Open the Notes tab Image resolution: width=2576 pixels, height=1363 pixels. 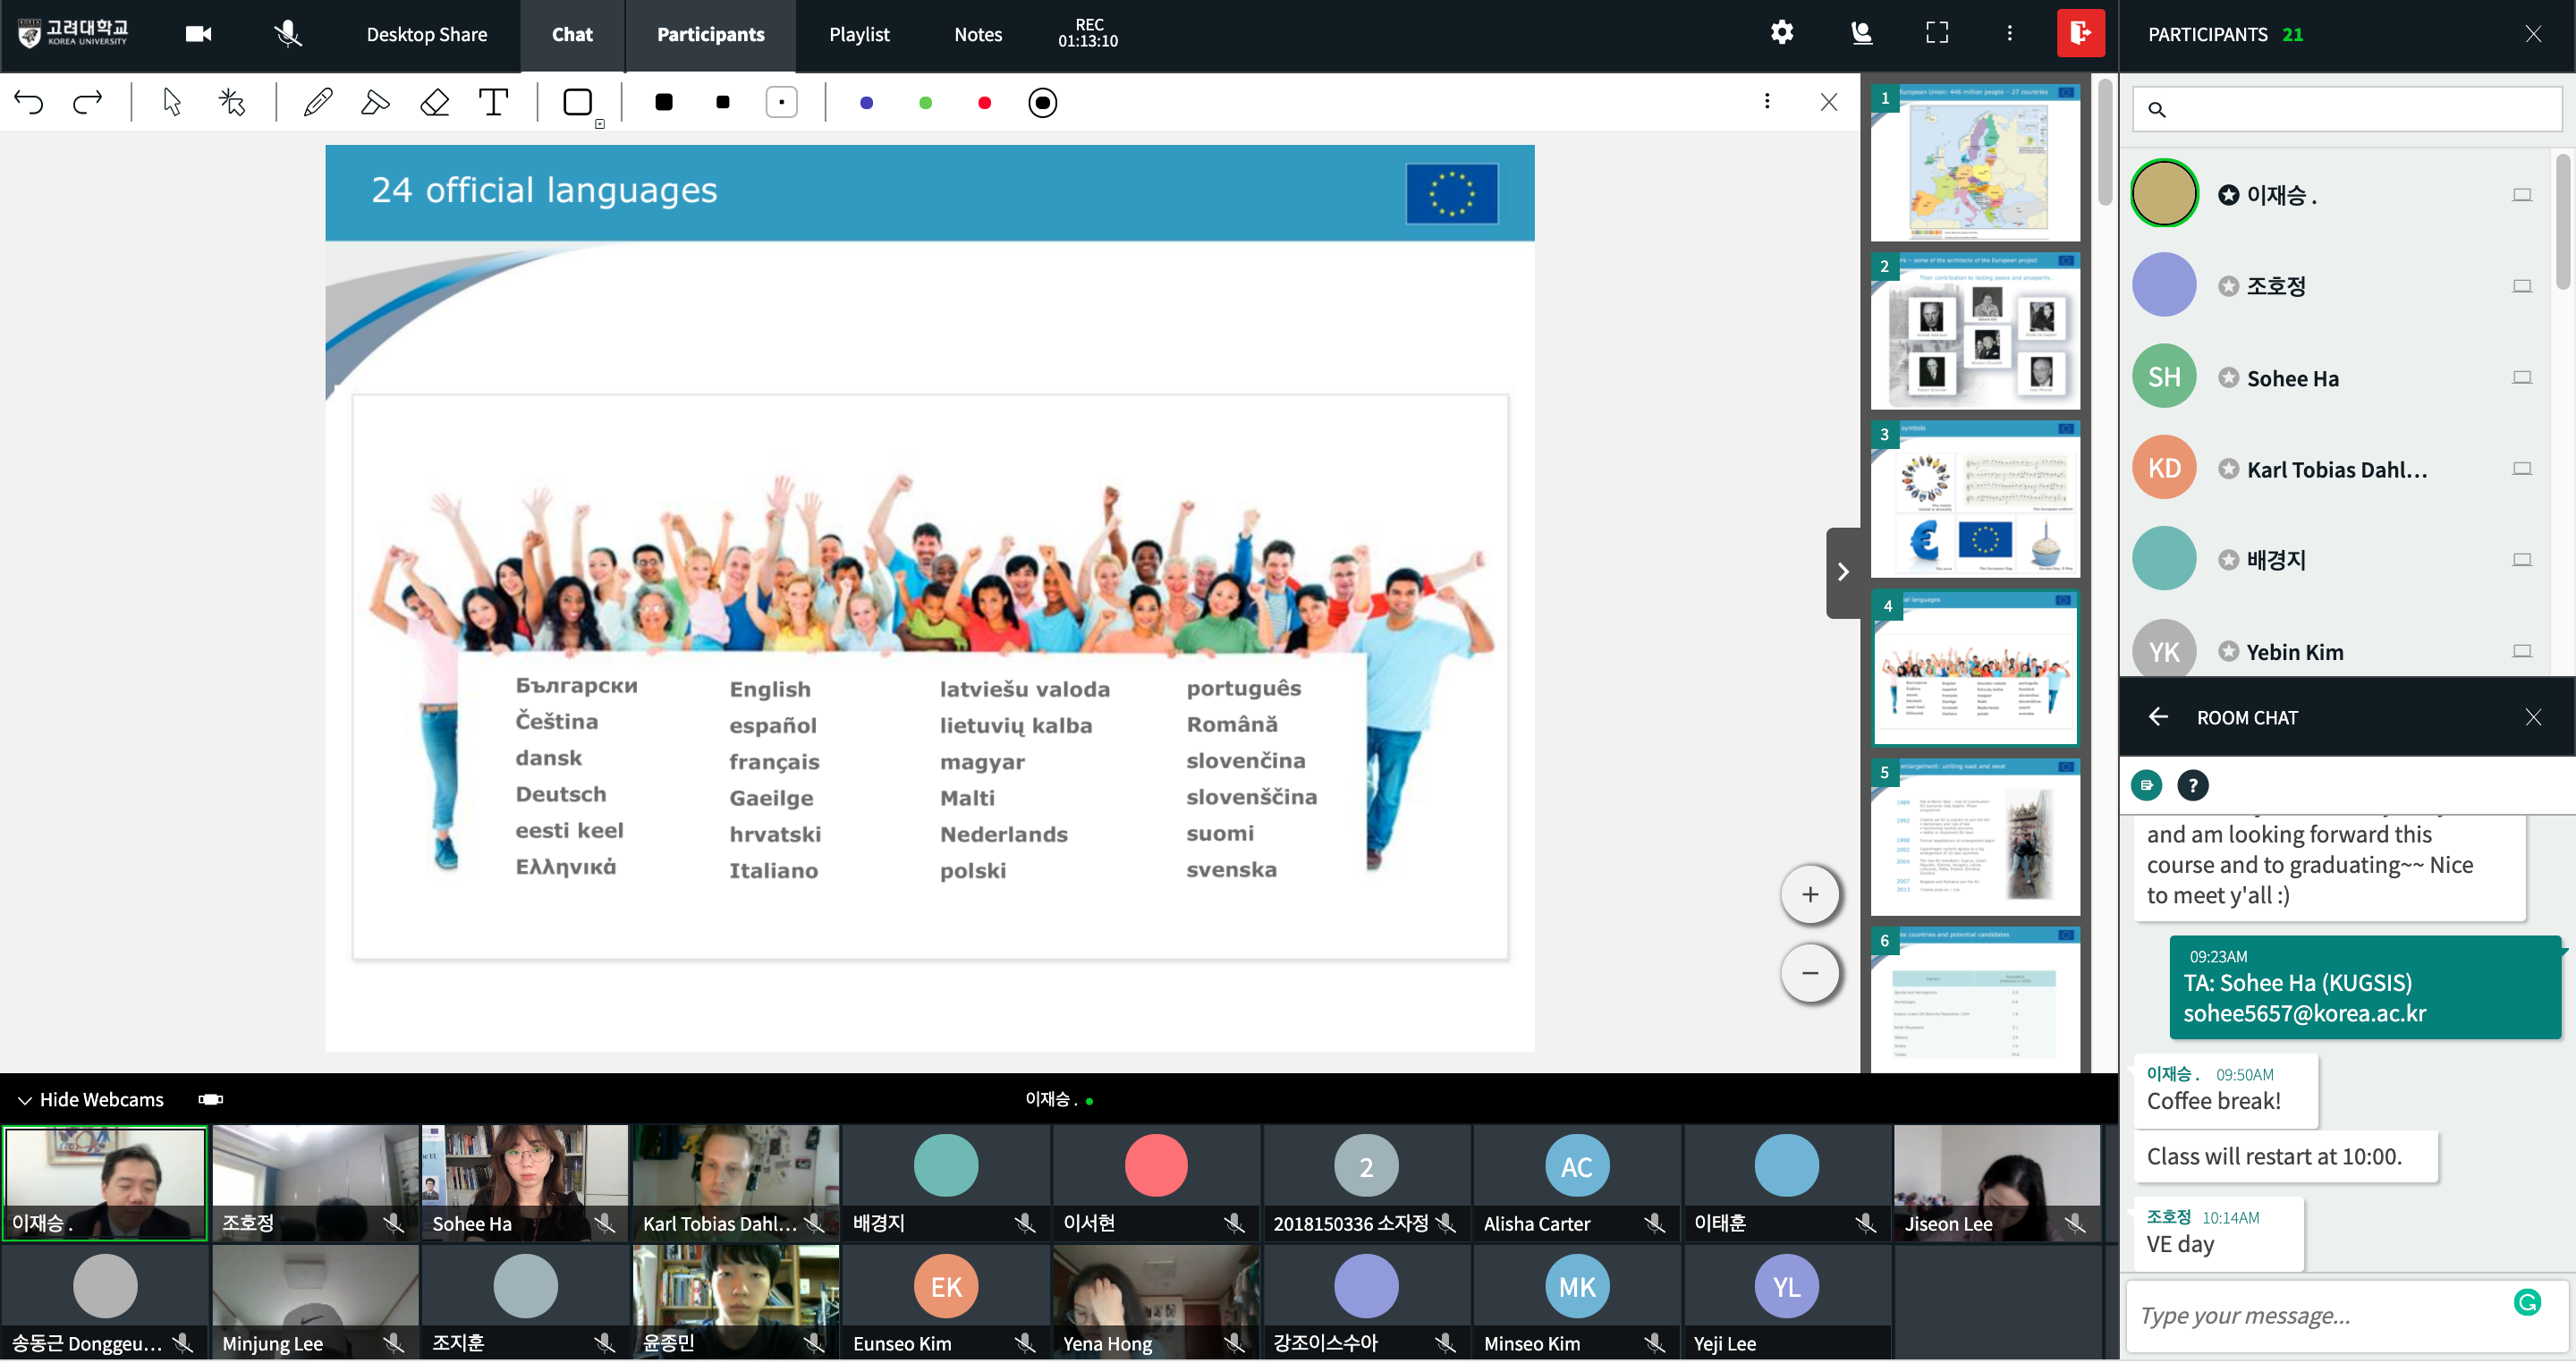coord(977,34)
